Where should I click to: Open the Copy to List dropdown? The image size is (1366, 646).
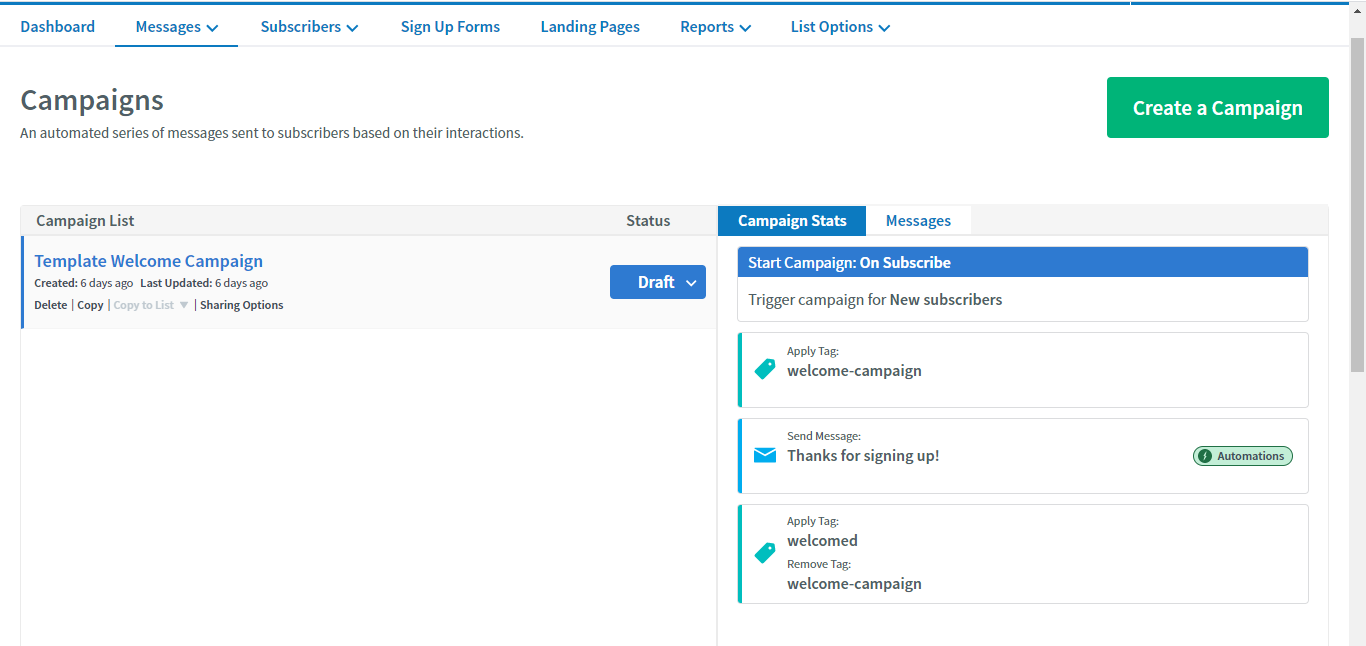(151, 305)
